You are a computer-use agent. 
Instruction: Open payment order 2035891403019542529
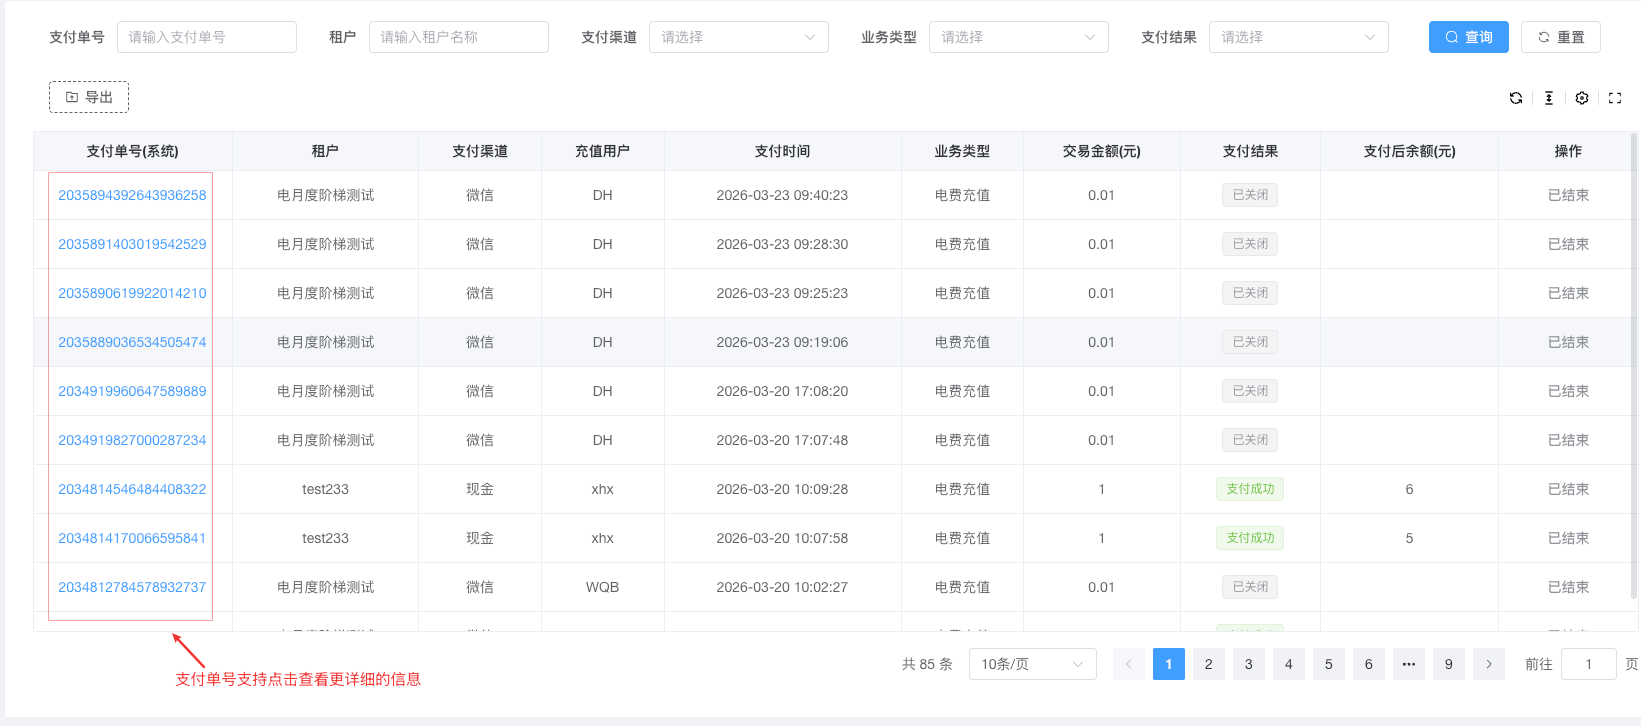(x=132, y=244)
